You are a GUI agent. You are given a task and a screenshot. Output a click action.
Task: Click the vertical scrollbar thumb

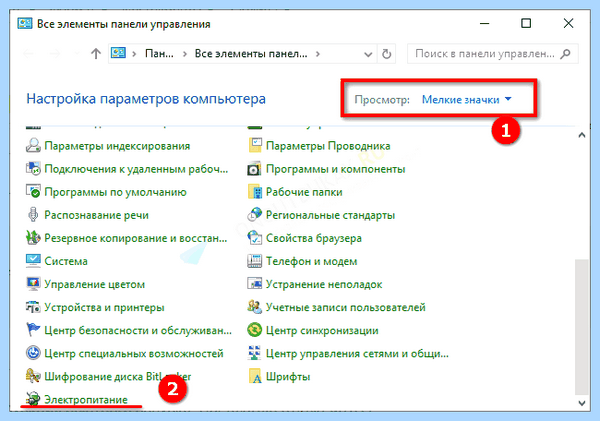582,327
